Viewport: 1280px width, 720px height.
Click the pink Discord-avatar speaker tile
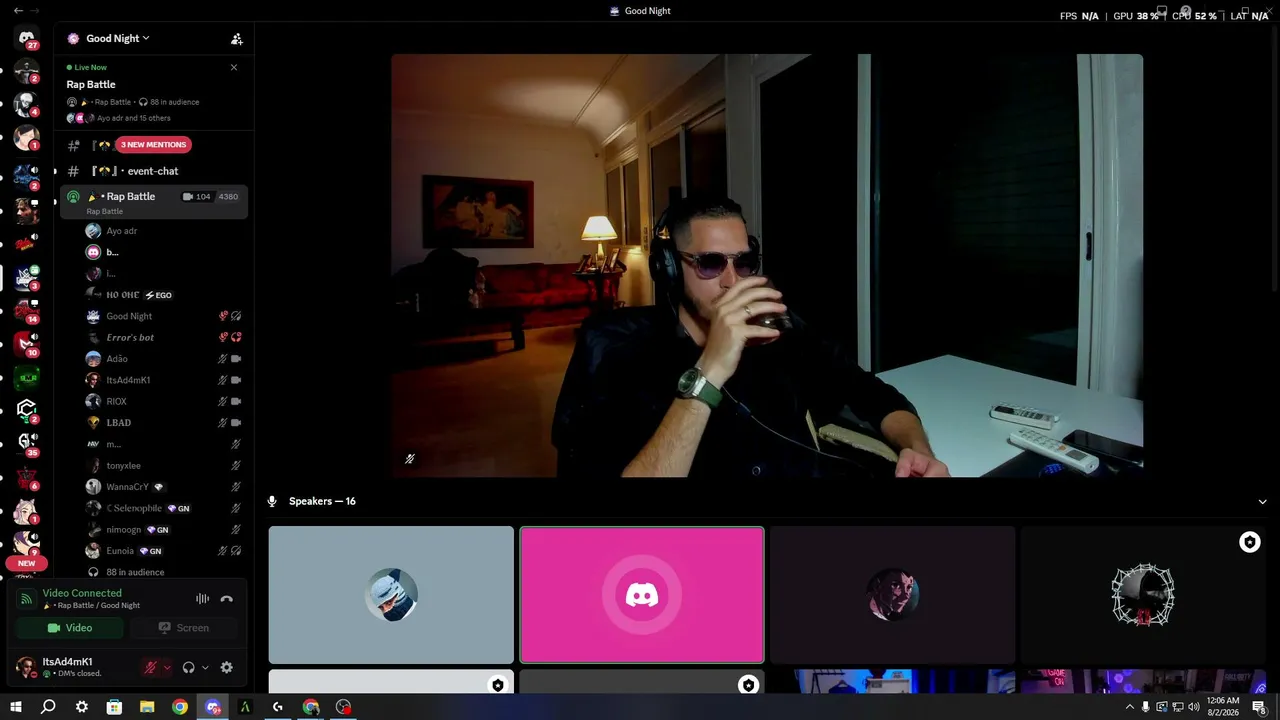click(642, 595)
